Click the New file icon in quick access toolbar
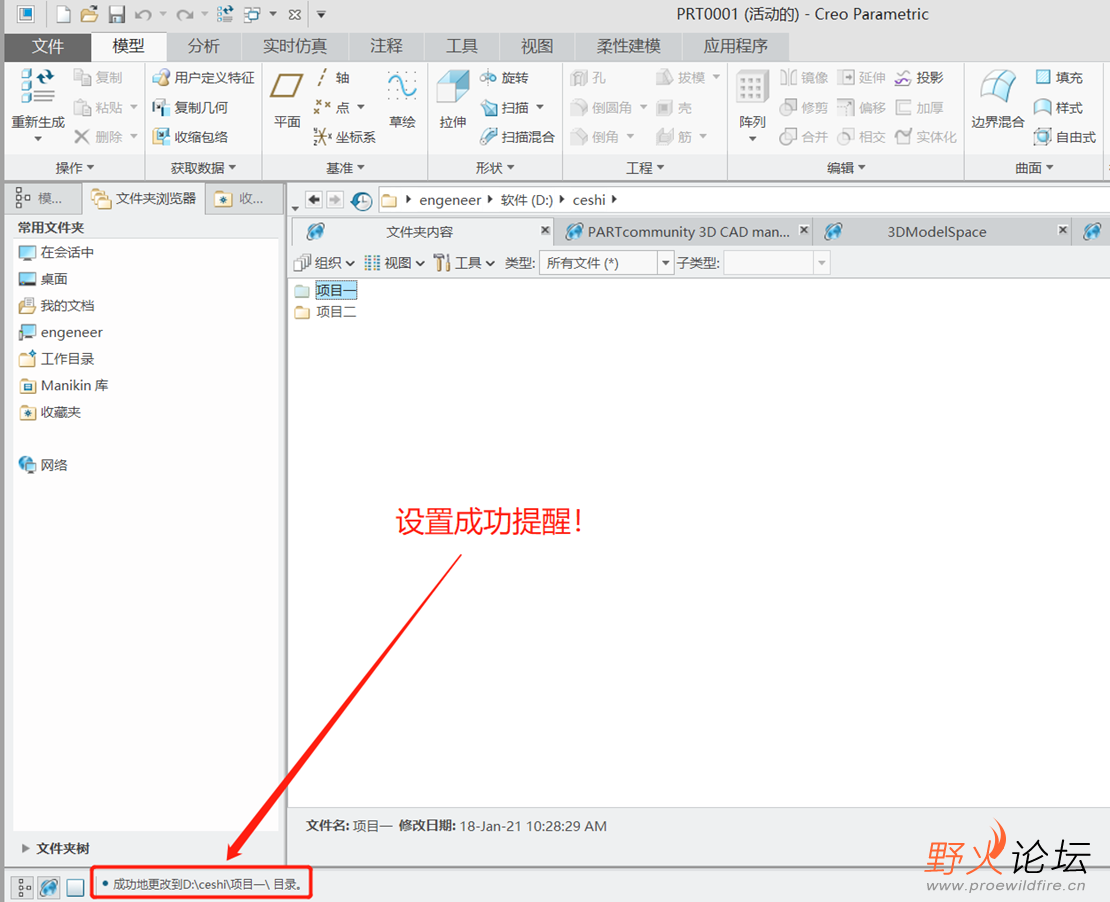 click(64, 14)
